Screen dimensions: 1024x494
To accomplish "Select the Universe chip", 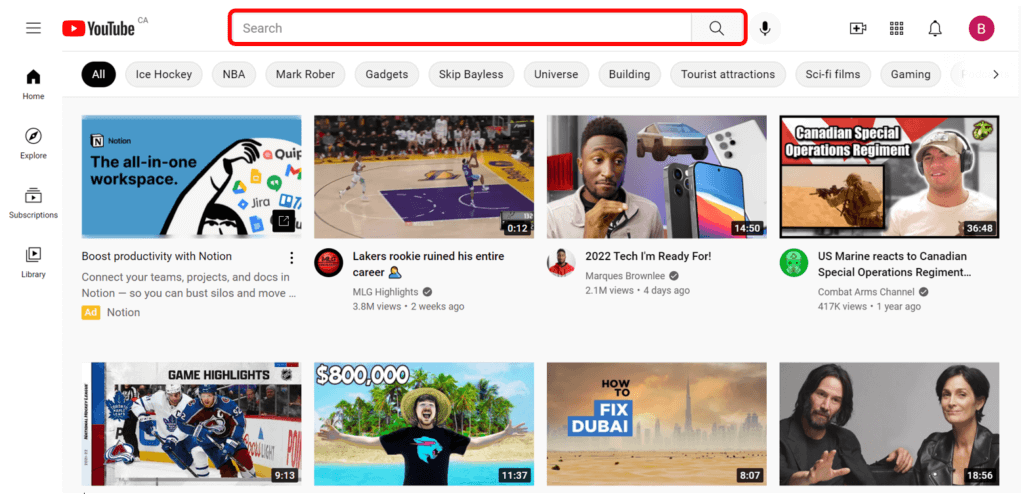I will pos(556,74).
